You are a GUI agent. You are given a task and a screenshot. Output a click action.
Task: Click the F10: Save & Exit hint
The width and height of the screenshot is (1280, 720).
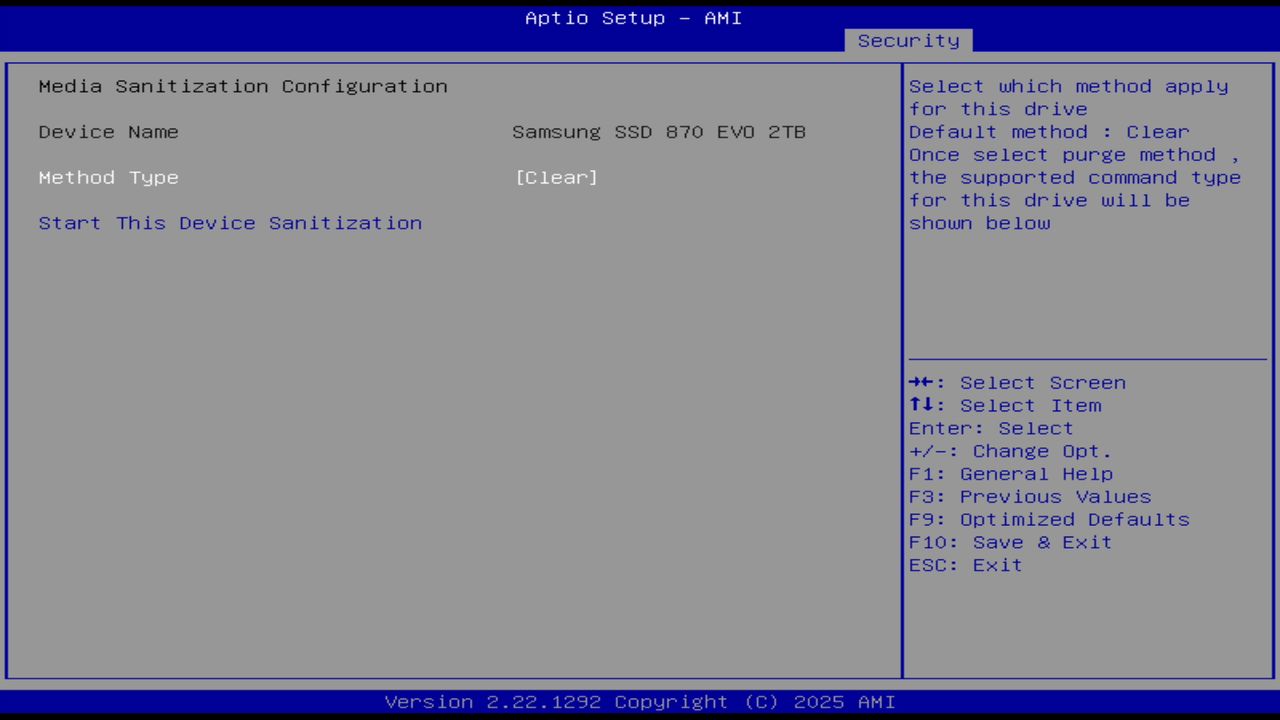click(x=1011, y=542)
